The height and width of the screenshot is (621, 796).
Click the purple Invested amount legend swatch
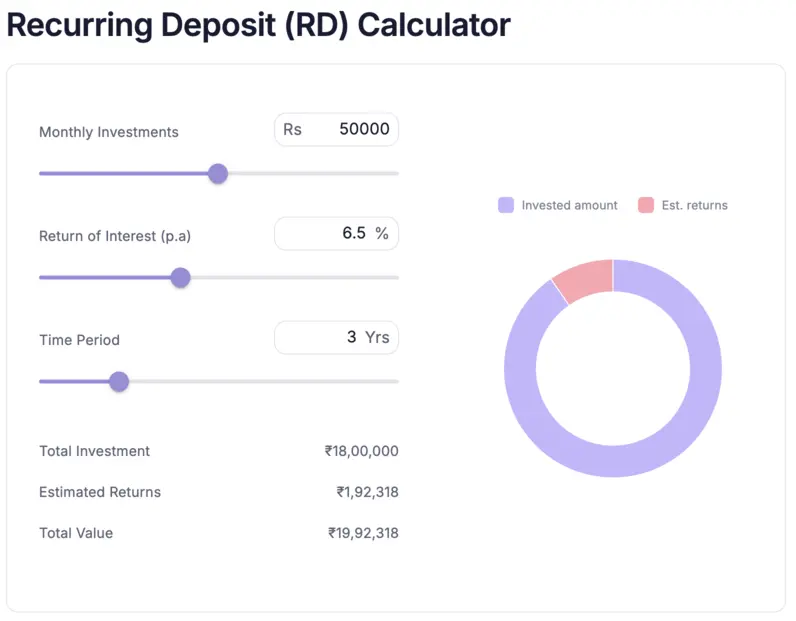(x=506, y=205)
